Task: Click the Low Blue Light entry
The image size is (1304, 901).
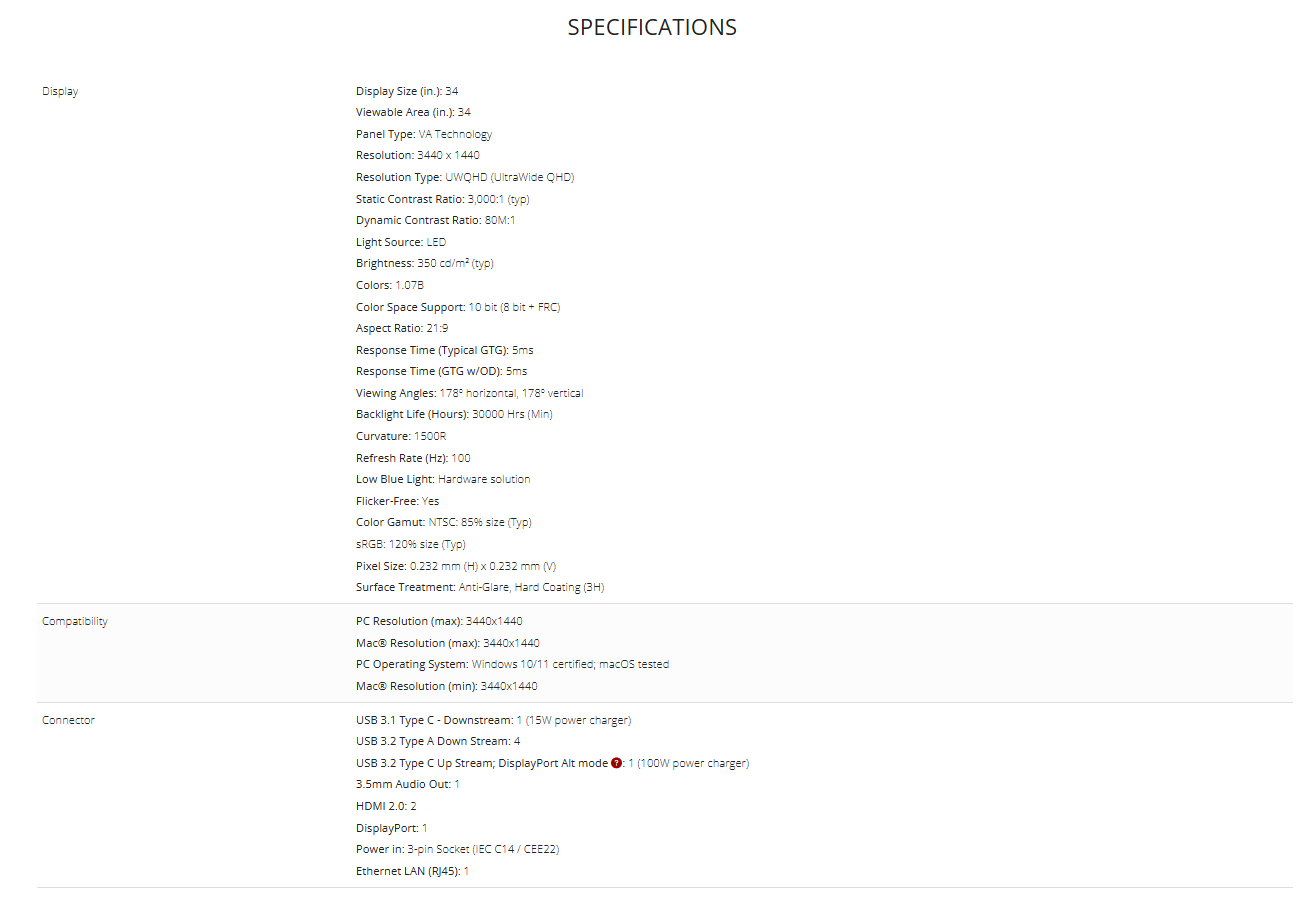Action: tap(443, 479)
